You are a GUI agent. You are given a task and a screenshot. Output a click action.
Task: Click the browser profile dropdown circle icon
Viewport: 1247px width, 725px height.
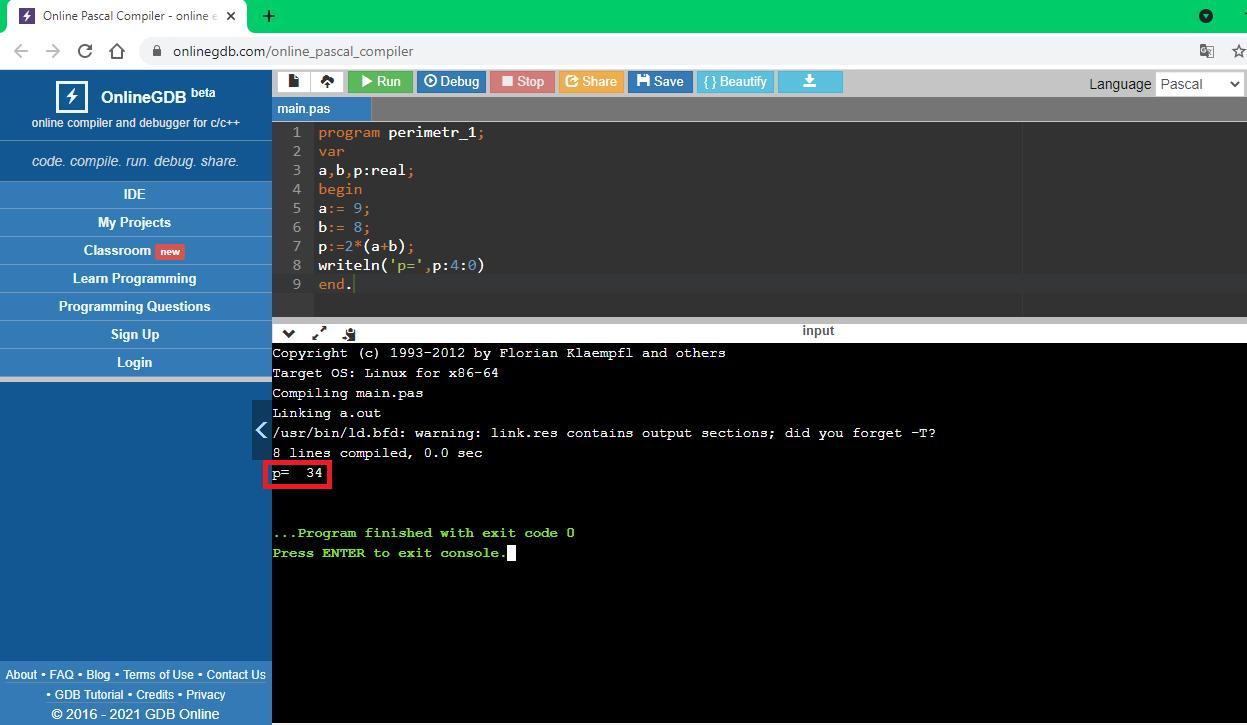pyautogui.click(x=1206, y=16)
